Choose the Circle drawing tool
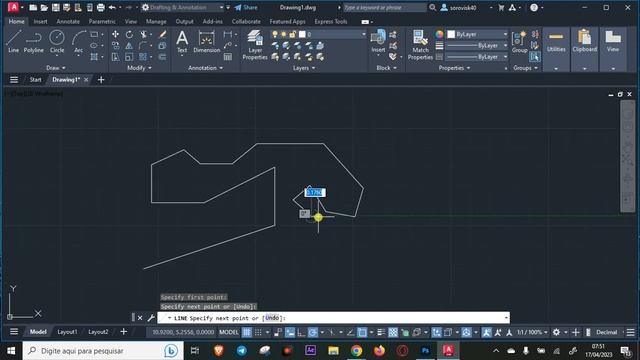Screen dimensions: 640x360 [x=57, y=41]
